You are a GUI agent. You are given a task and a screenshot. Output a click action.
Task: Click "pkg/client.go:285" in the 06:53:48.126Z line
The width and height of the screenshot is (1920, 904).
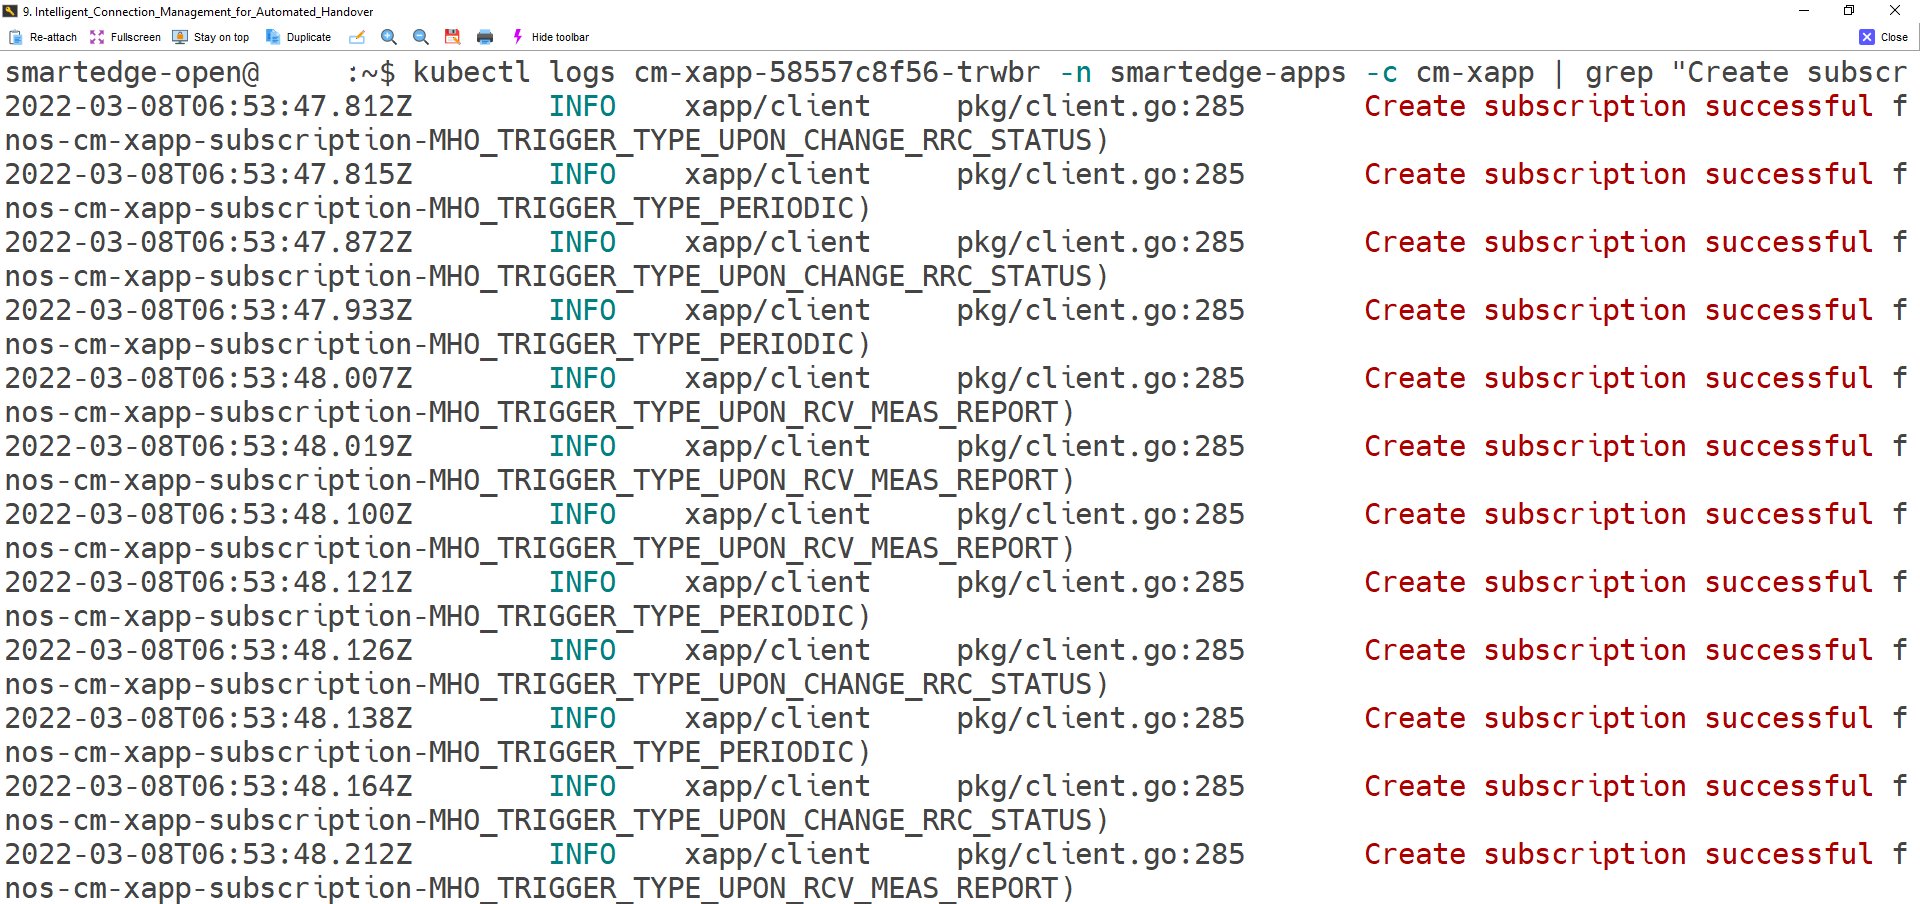(1101, 651)
